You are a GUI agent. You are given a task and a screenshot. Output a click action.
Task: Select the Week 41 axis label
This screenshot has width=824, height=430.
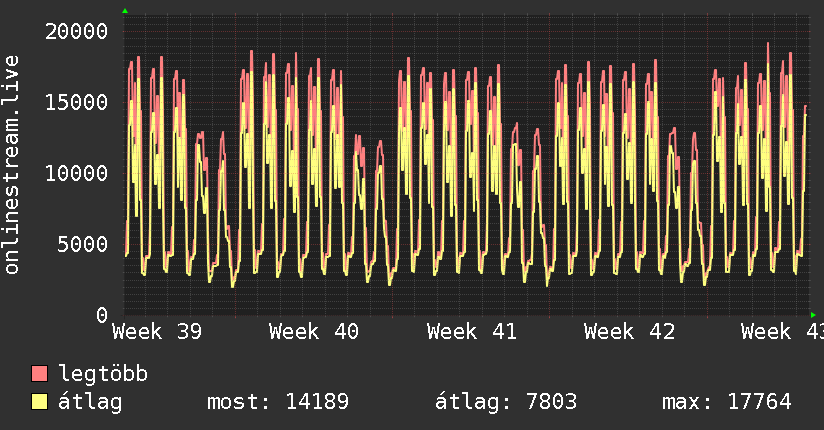[472, 332]
